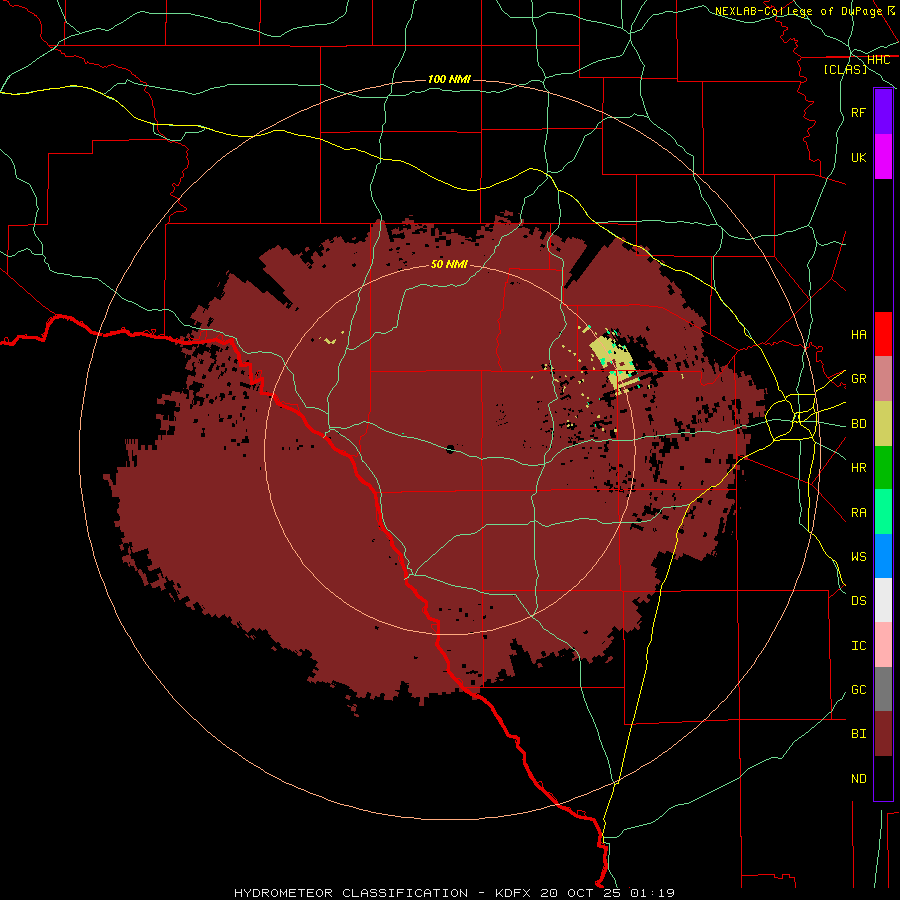Image resolution: width=900 pixels, height=900 pixels.
Task: Click the "DS" legend label
Action: (x=858, y=600)
